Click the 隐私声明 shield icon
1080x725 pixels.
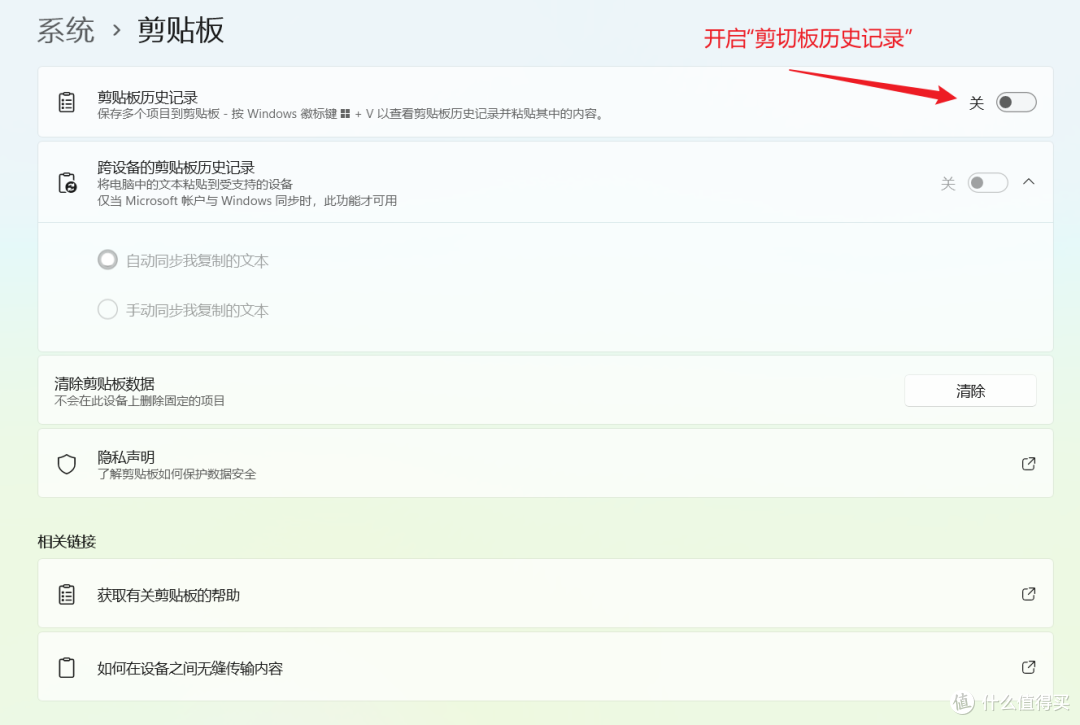point(67,464)
